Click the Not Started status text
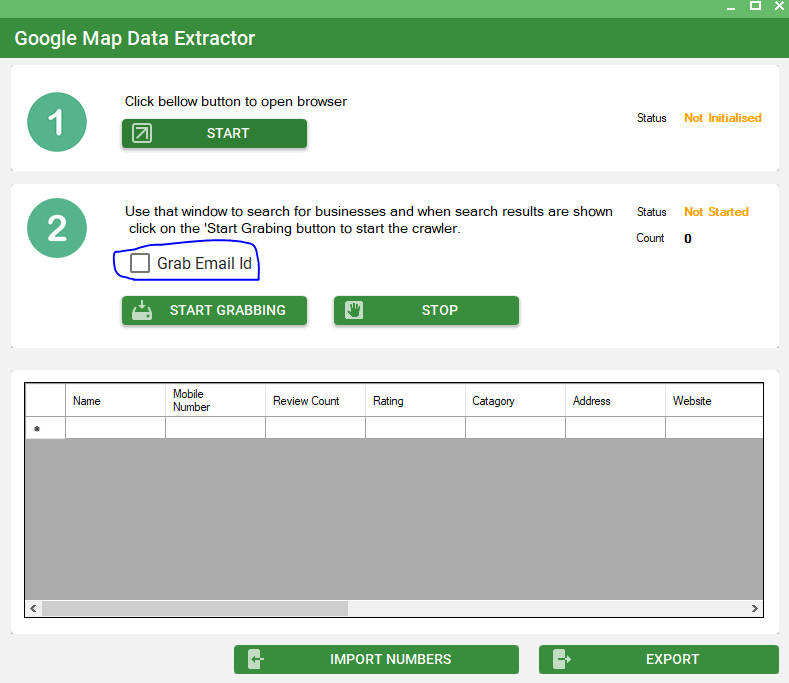The height and width of the screenshot is (683, 789). click(x=716, y=212)
